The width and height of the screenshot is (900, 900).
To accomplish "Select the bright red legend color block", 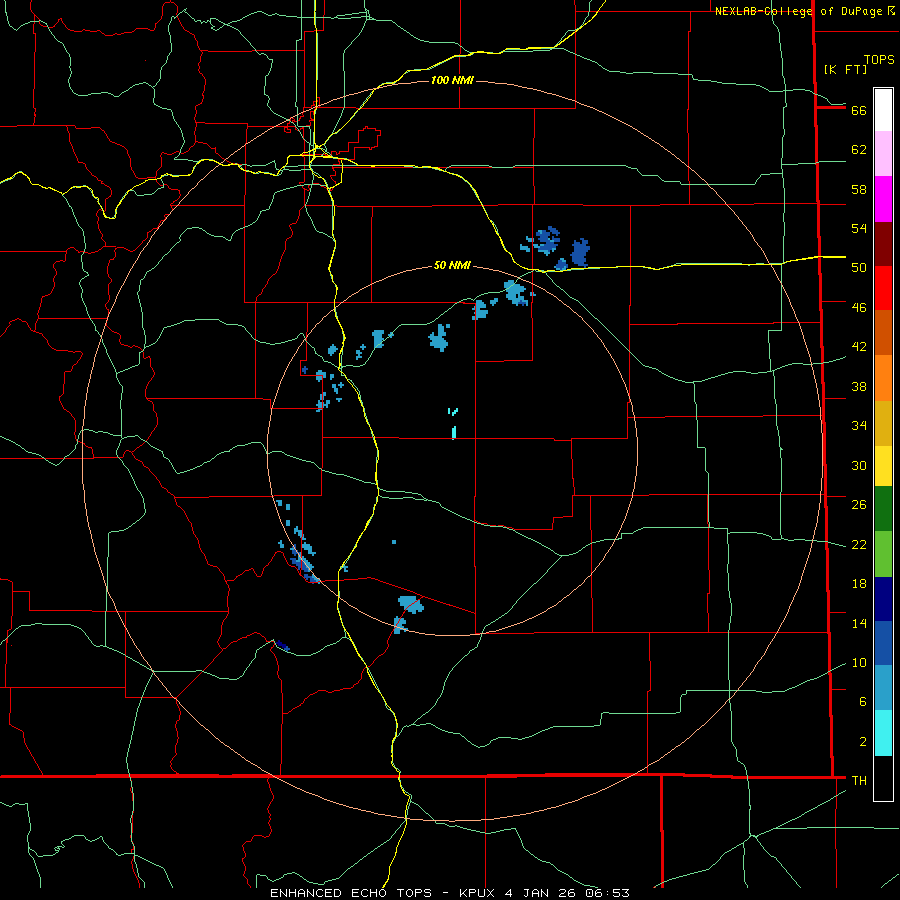I will point(883,288).
